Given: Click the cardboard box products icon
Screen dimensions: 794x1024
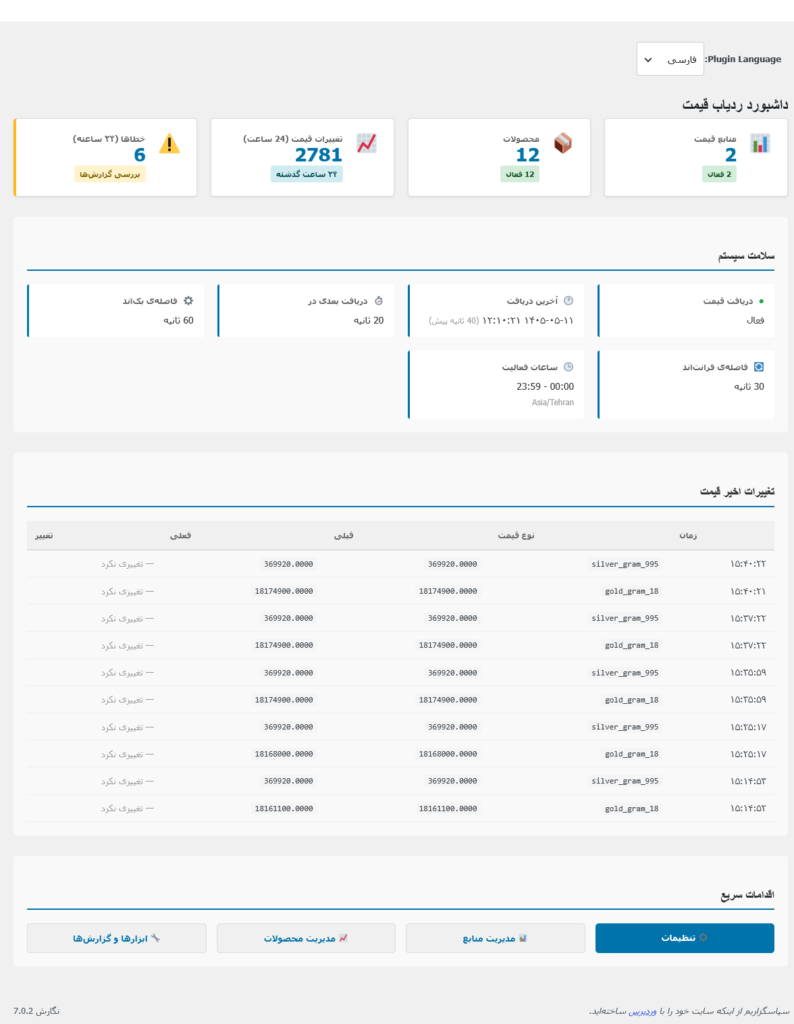Looking at the screenshot, I should coord(563,143).
